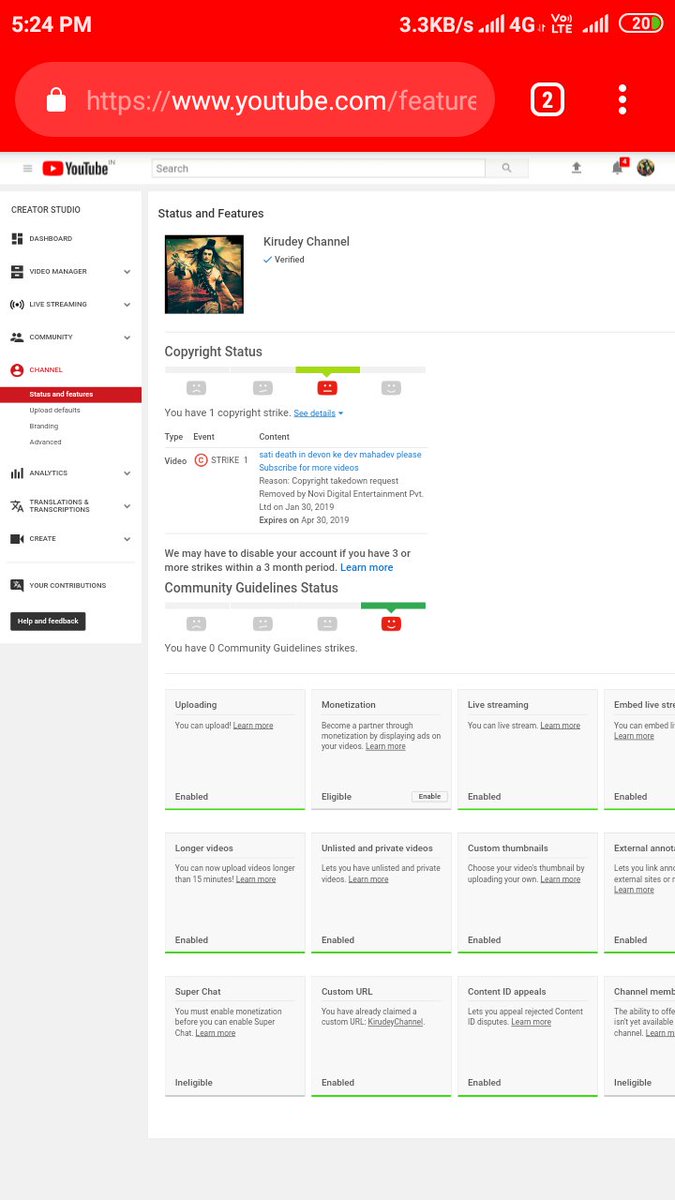The image size is (675, 1200).
Task: Click the 'Eligible' status under Monetization
Action: 336,797
